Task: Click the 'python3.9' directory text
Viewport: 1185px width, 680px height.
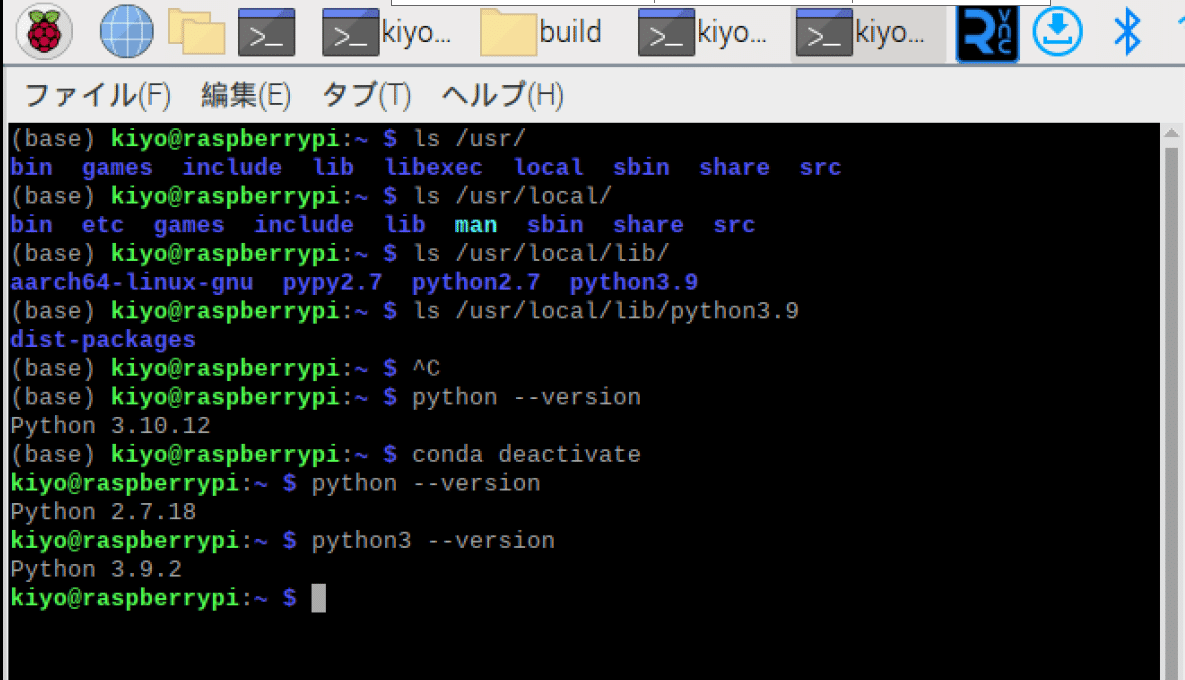Action: click(x=633, y=282)
